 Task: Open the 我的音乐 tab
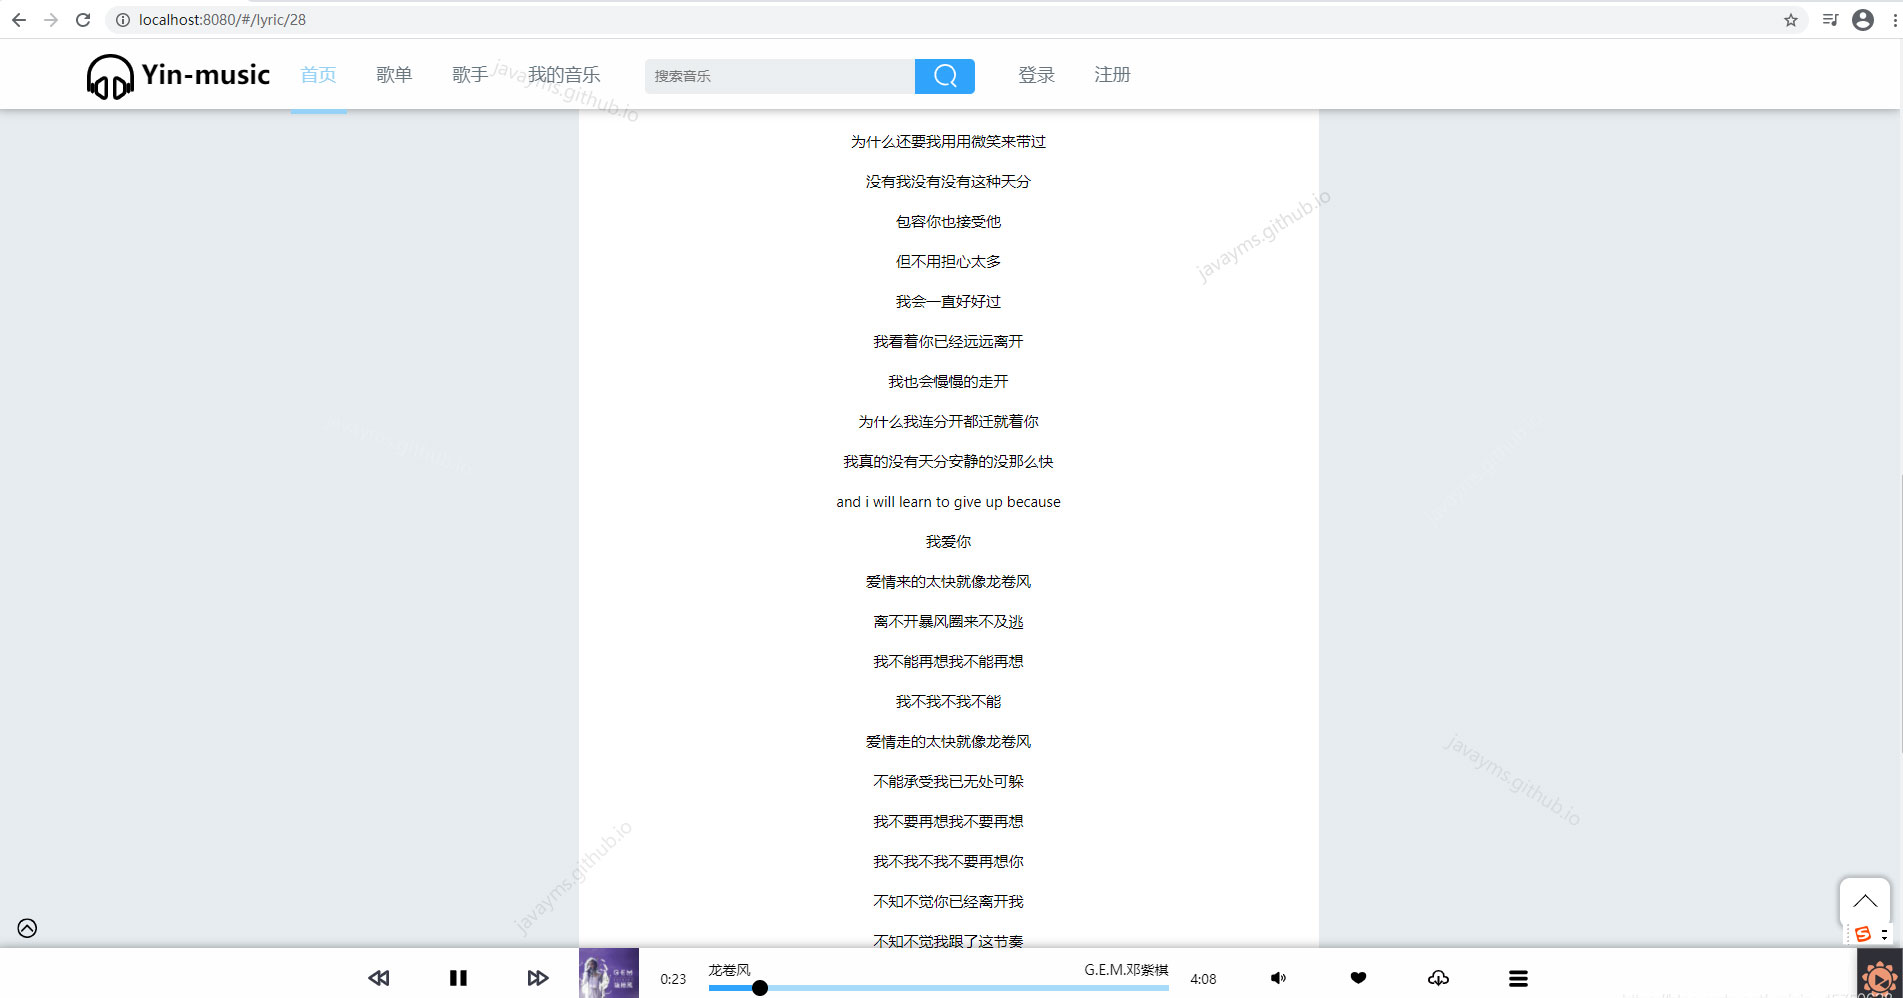pos(564,75)
